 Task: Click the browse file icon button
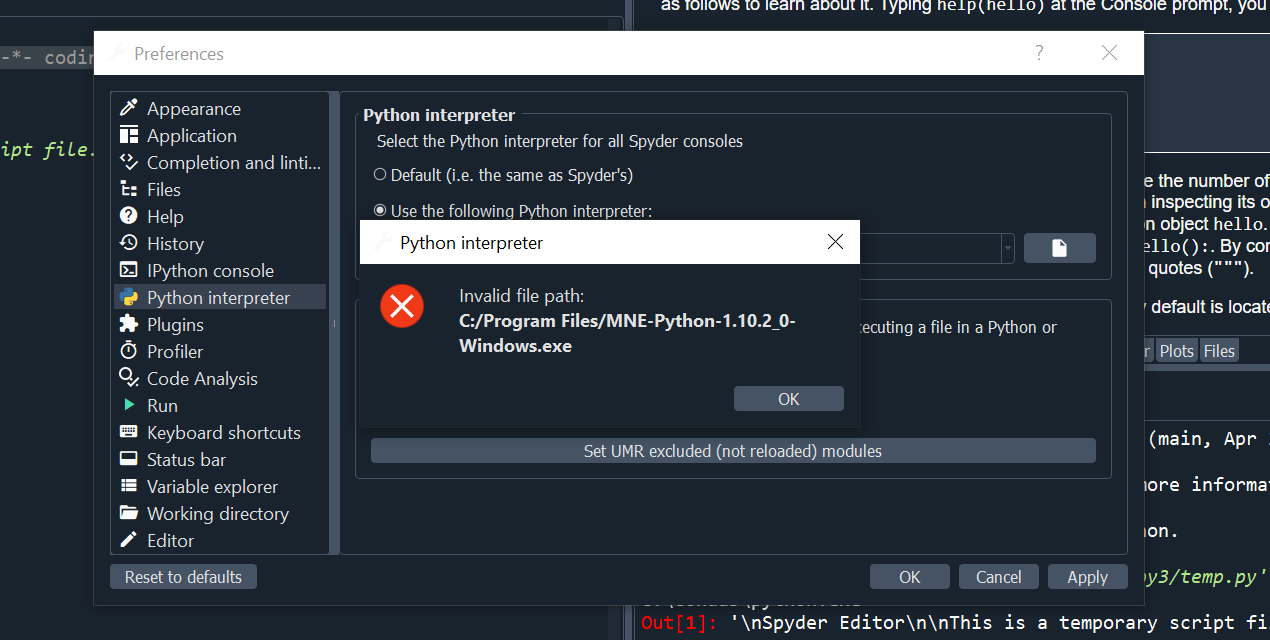[x=1059, y=248]
